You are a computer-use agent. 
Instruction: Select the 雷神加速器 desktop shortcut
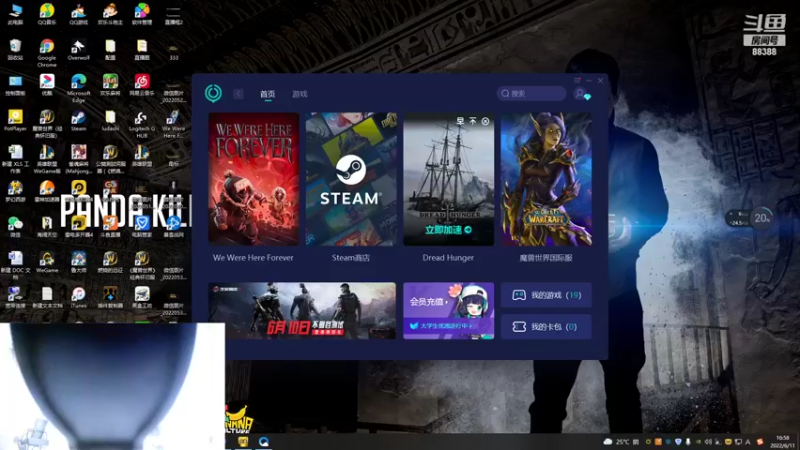(x=47, y=191)
